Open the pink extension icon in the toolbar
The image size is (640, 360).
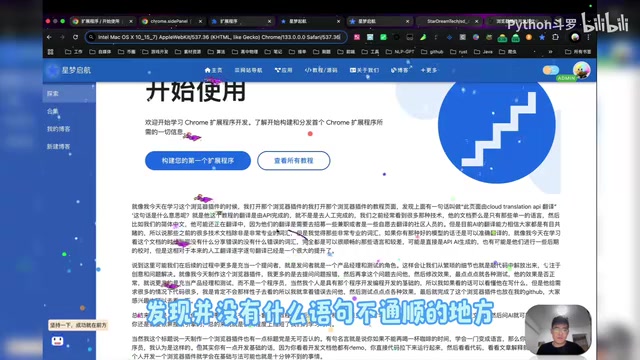coord(357,37)
